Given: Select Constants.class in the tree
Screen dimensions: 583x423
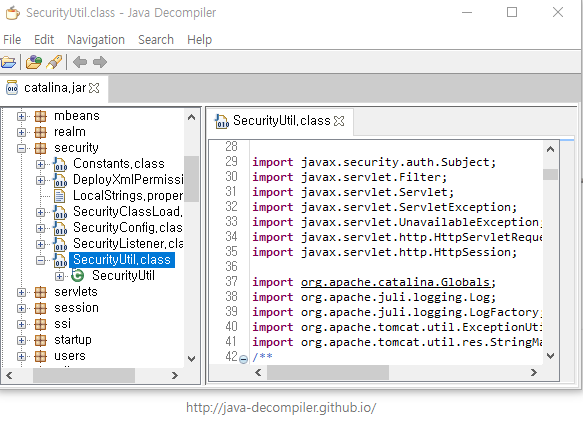Looking at the screenshot, I should point(119,164).
